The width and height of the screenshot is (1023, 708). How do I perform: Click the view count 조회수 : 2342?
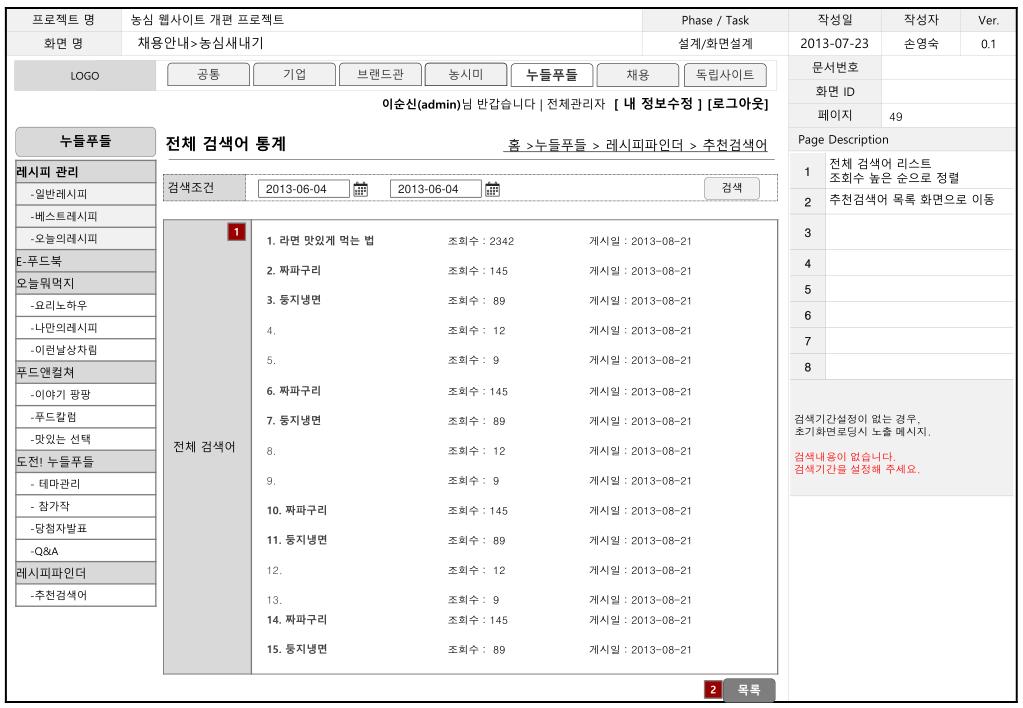coord(481,241)
